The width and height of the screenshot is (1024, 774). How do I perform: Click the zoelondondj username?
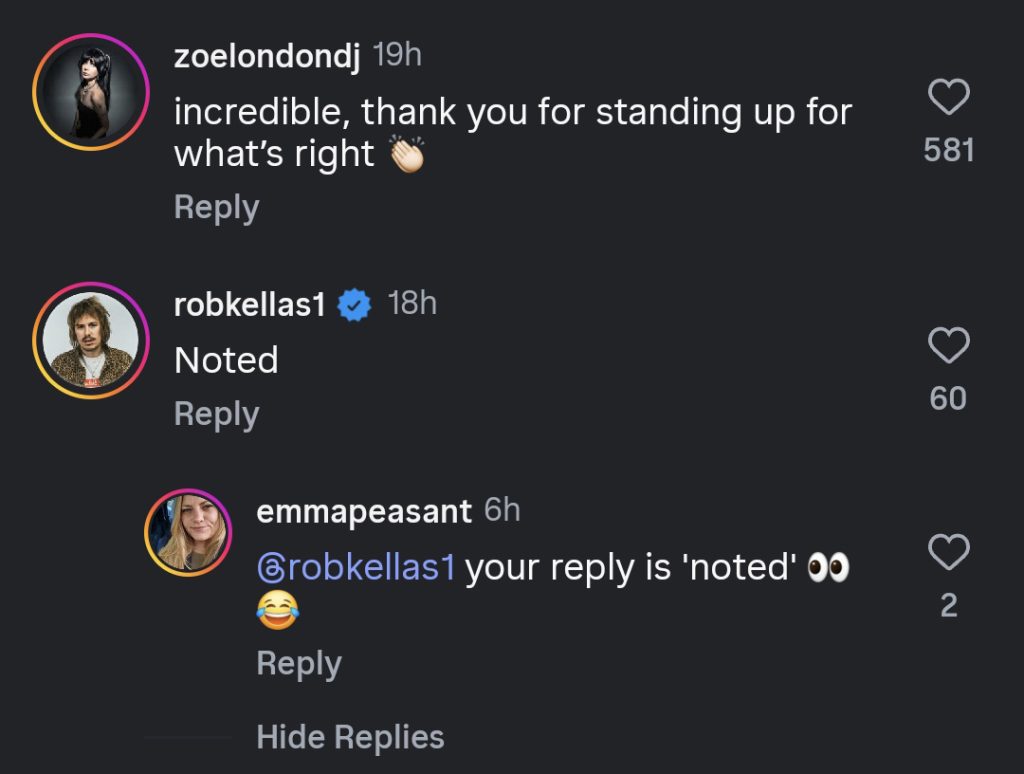coord(266,56)
